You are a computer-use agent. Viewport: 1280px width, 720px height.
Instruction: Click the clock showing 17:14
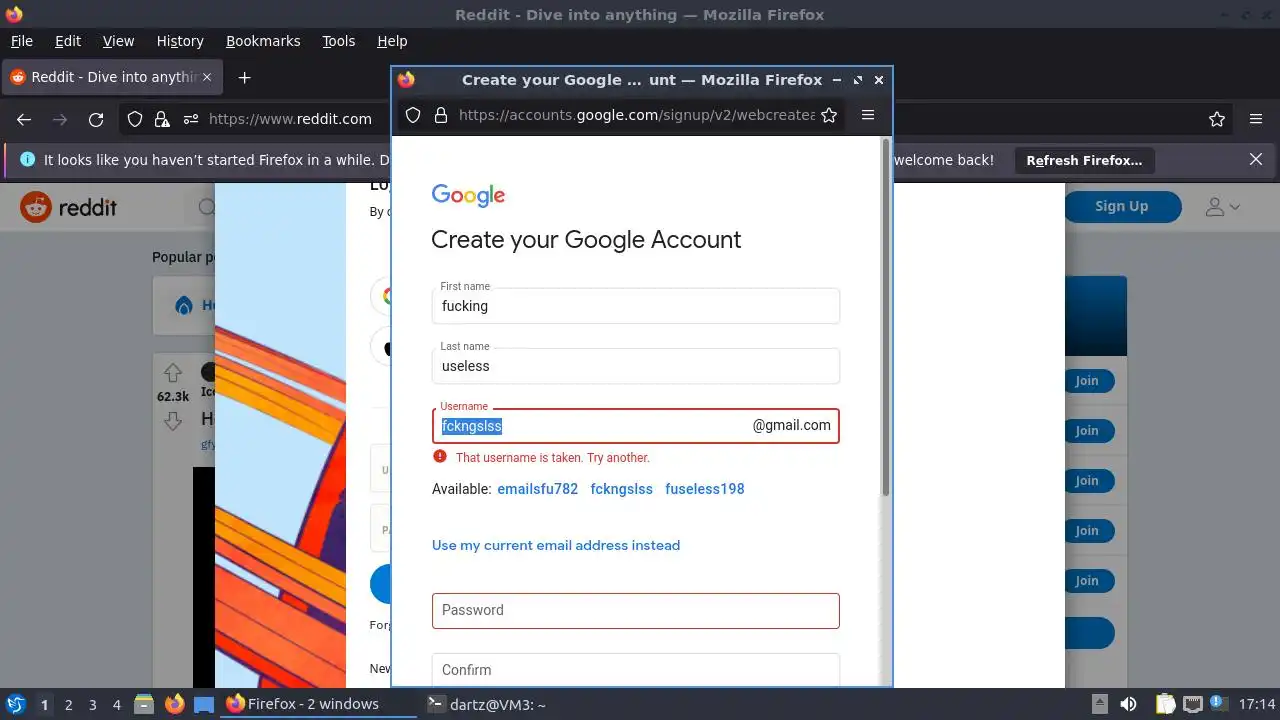click(x=1257, y=704)
